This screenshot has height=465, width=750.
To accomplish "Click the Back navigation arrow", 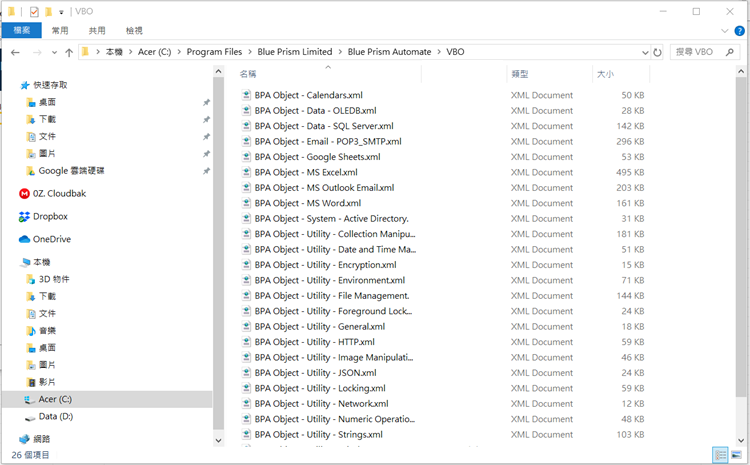I will (x=15, y=52).
